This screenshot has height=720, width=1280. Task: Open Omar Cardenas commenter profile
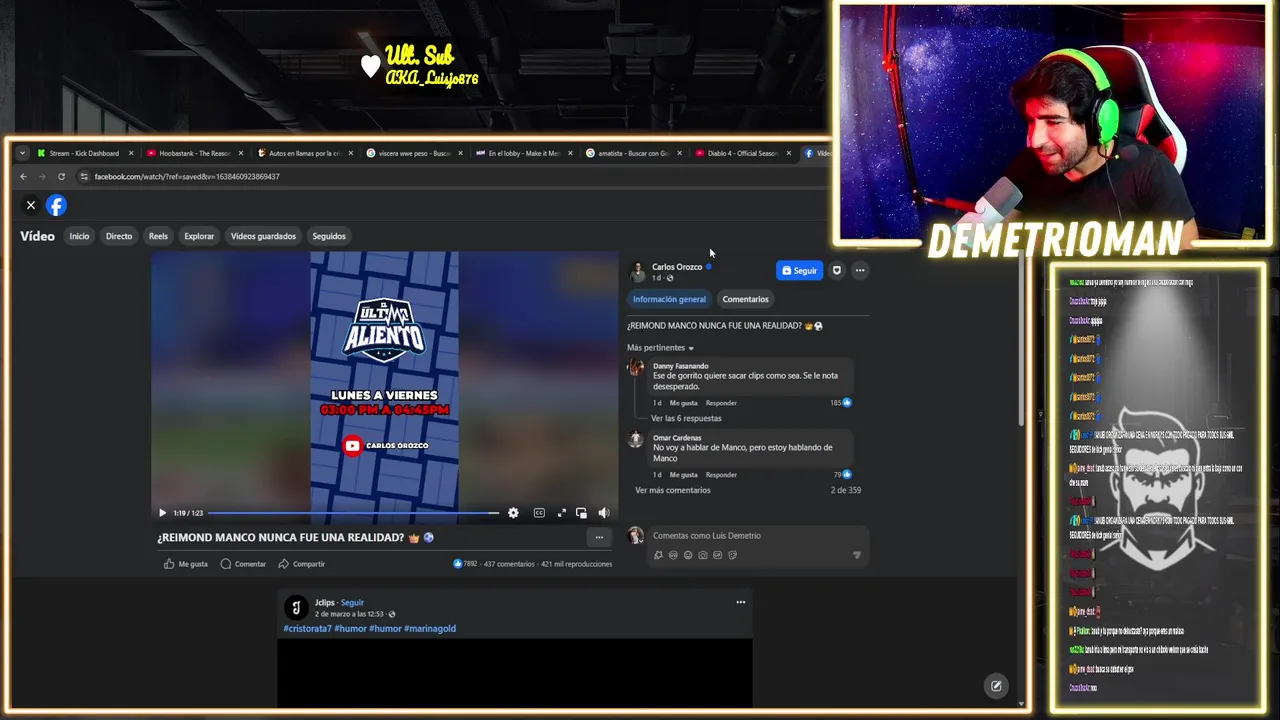click(x=677, y=438)
